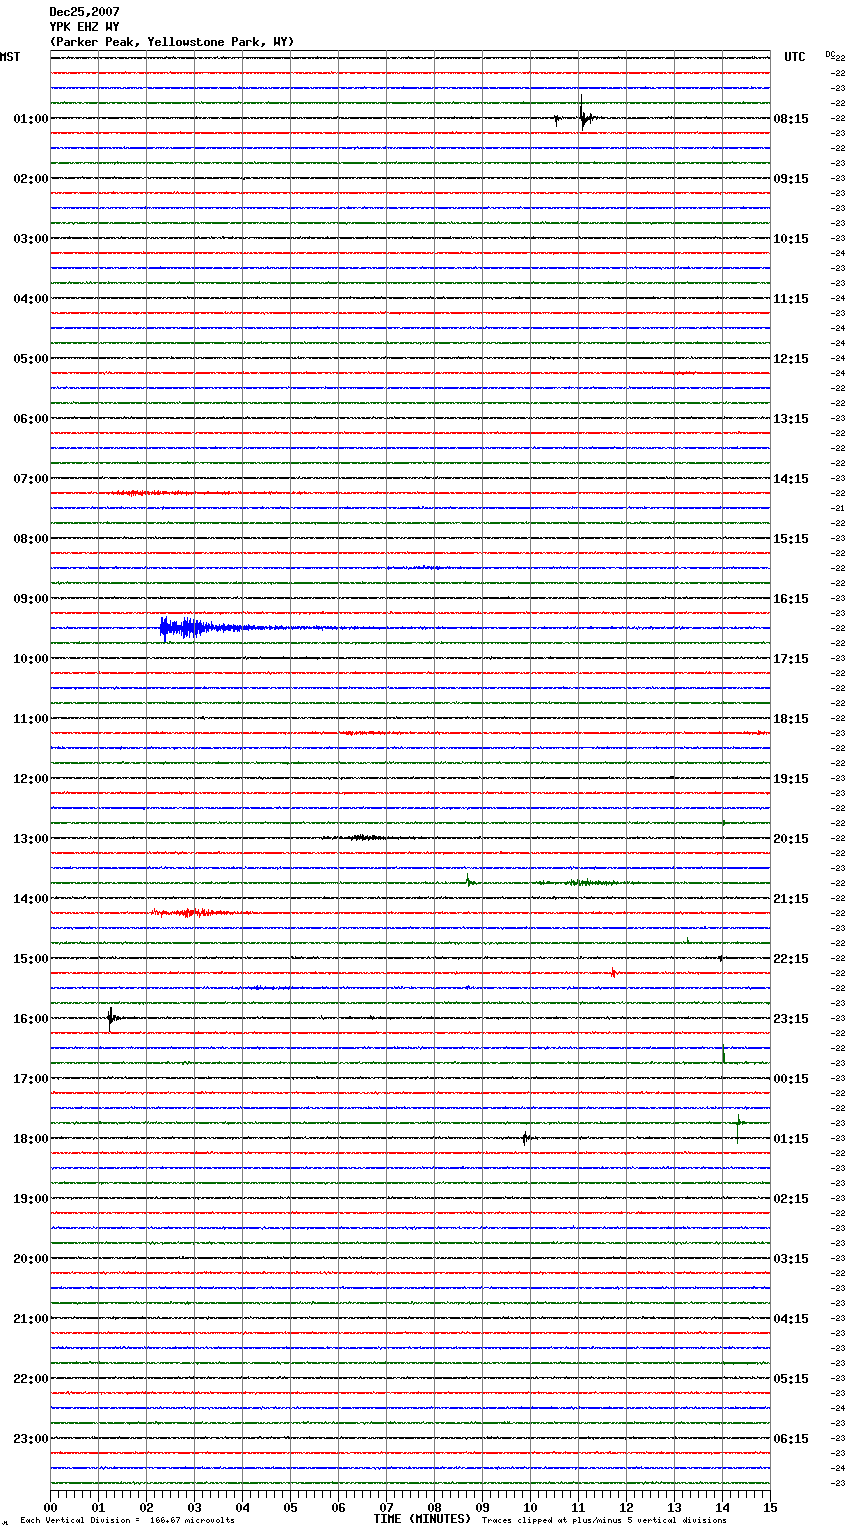Click the green spike near minute 14 before 17:00
Viewport: 850px width, 1534px height.
pos(723,1055)
